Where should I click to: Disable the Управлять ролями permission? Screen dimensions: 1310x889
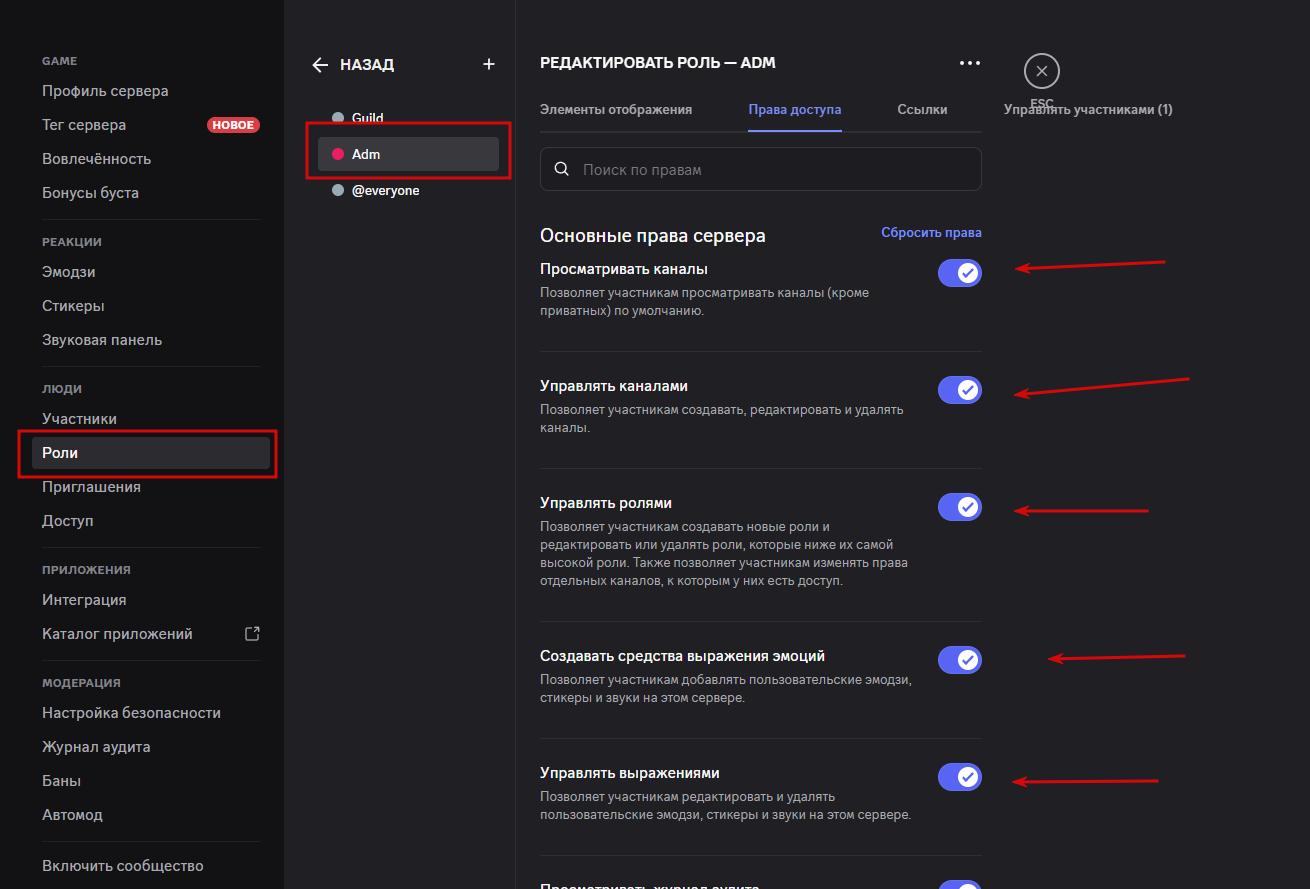coord(959,507)
